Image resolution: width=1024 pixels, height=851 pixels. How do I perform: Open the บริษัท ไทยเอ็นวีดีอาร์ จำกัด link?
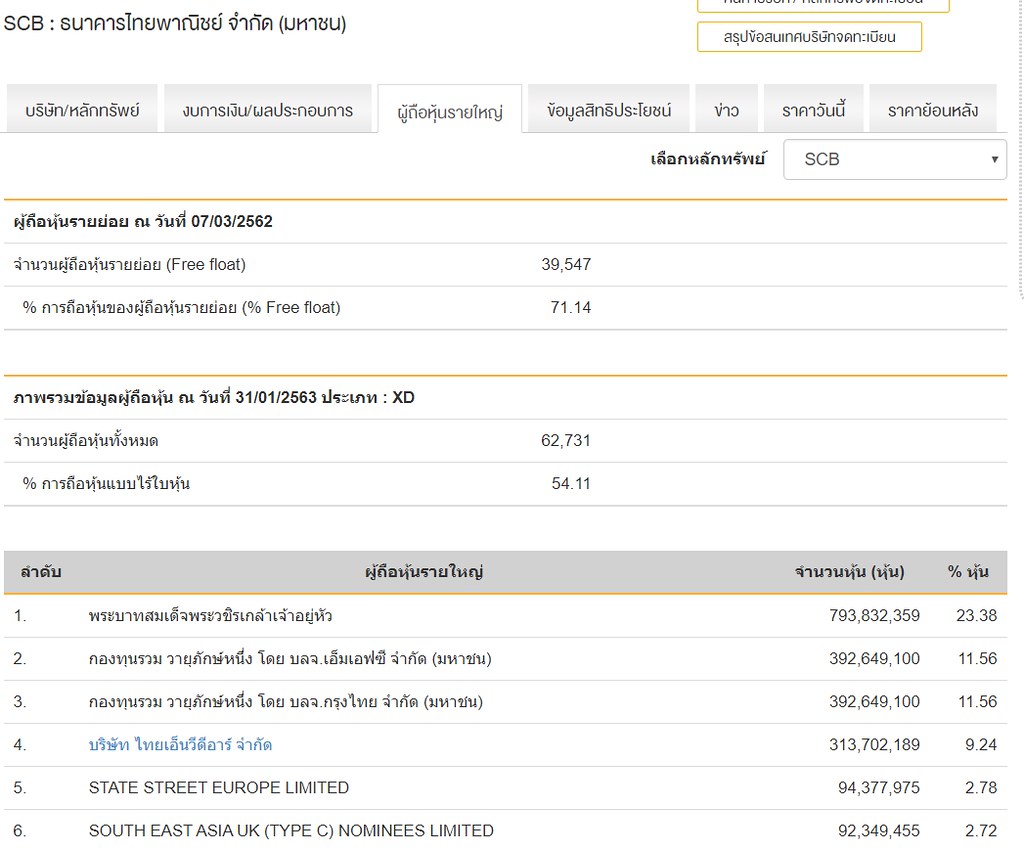pos(180,745)
